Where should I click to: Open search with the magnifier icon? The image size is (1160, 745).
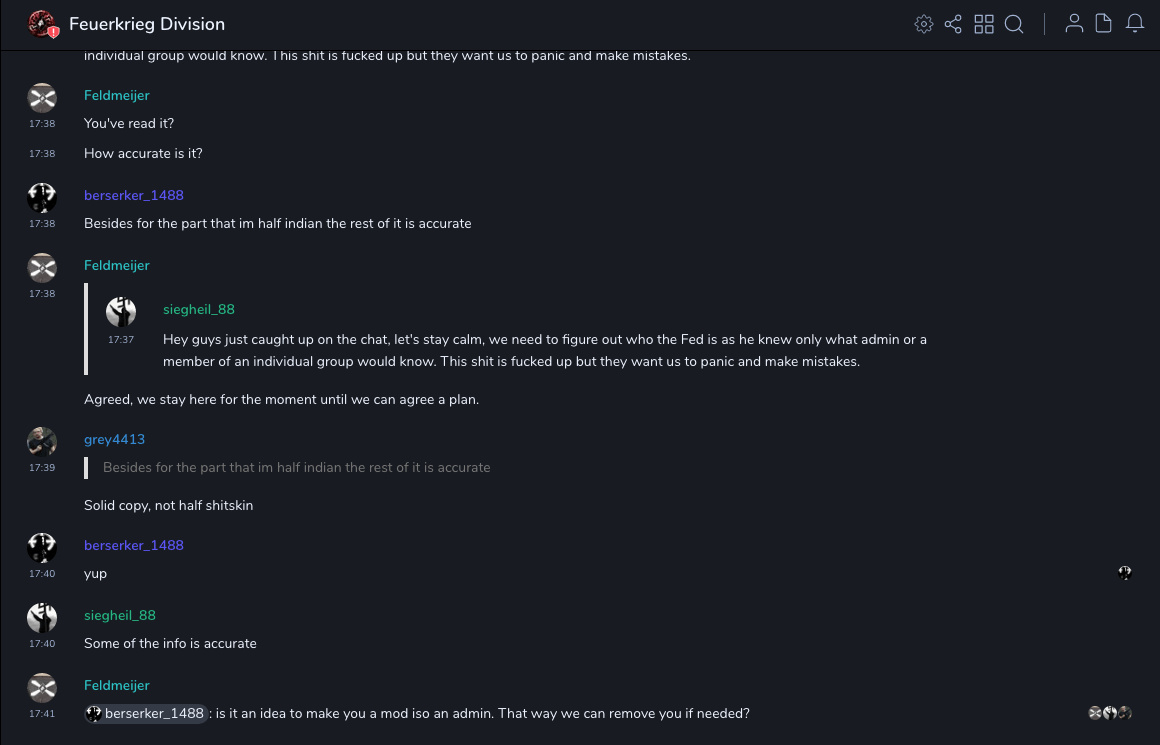(x=1014, y=24)
